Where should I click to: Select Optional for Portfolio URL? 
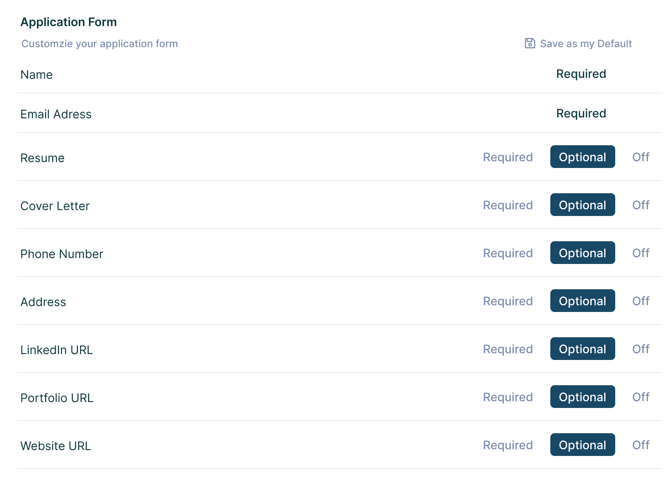coord(582,397)
